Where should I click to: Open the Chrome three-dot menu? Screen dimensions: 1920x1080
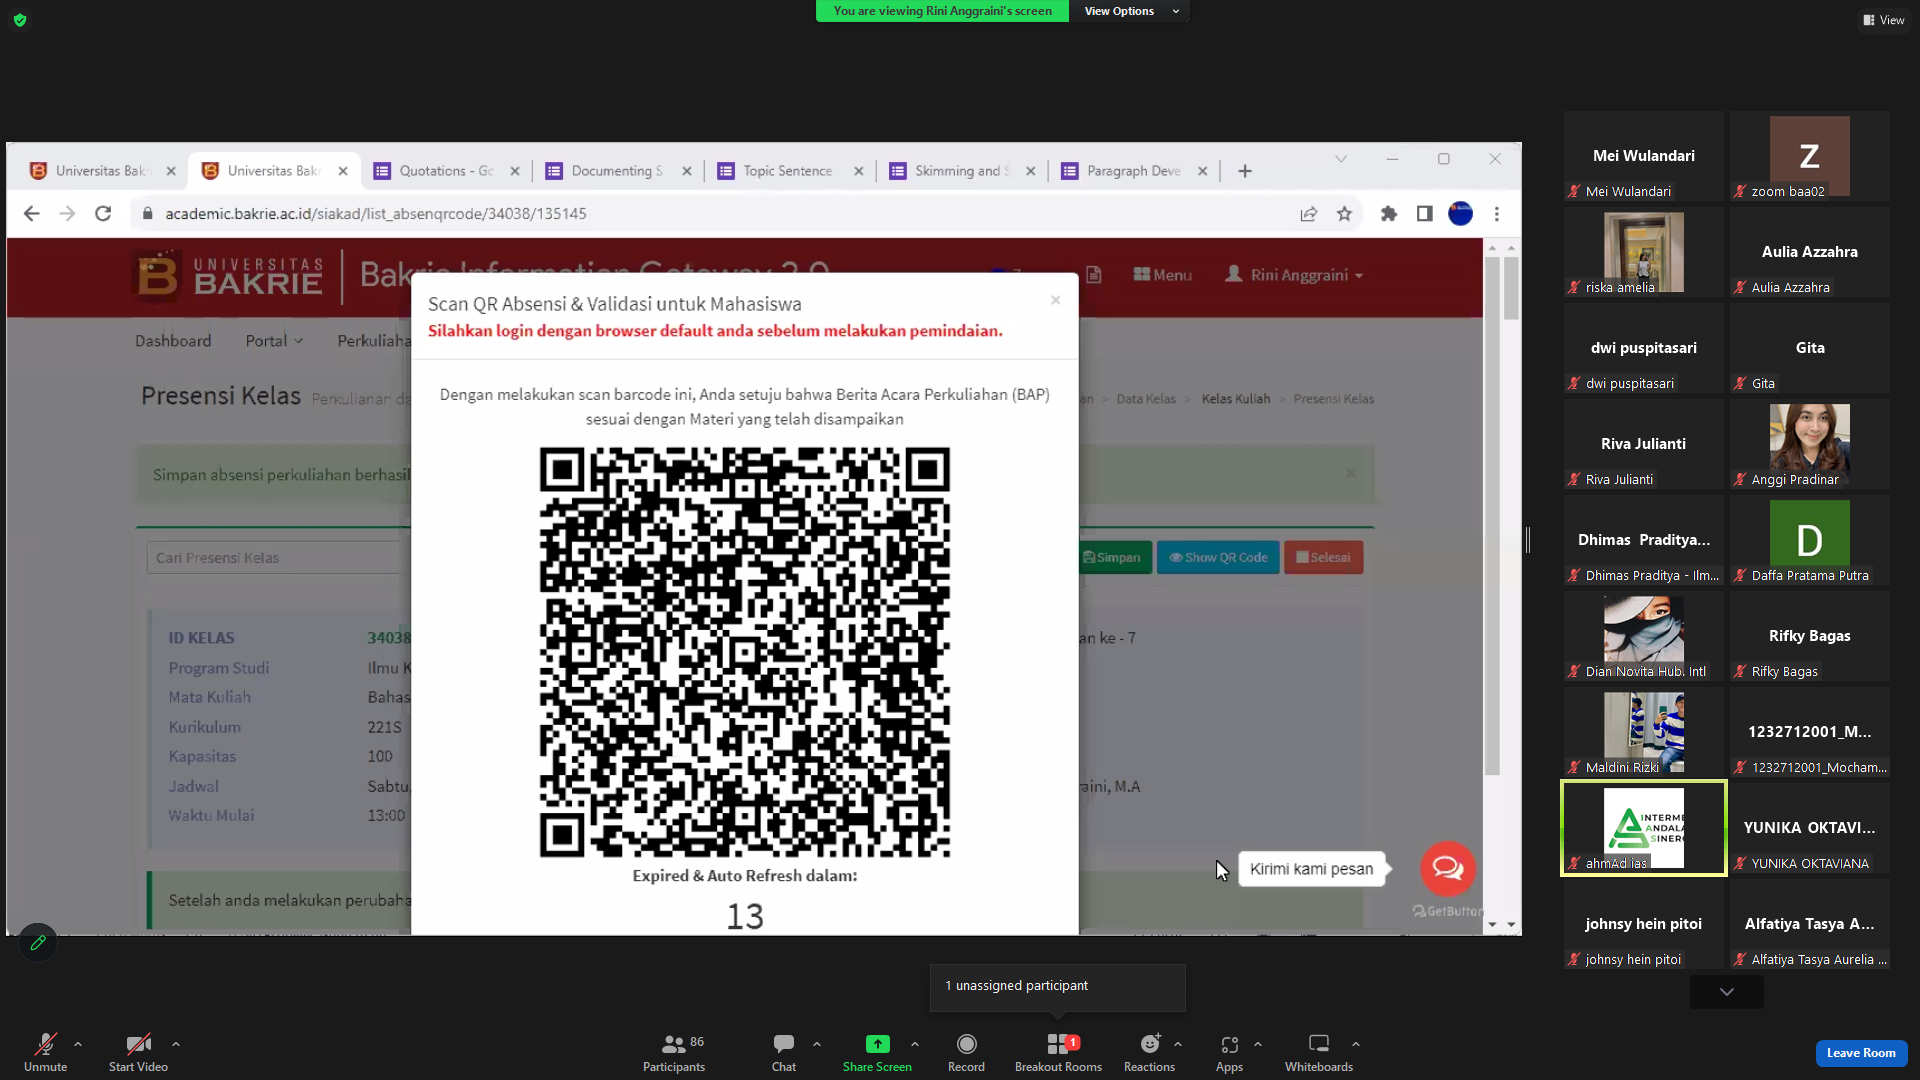click(x=1496, y=214)
